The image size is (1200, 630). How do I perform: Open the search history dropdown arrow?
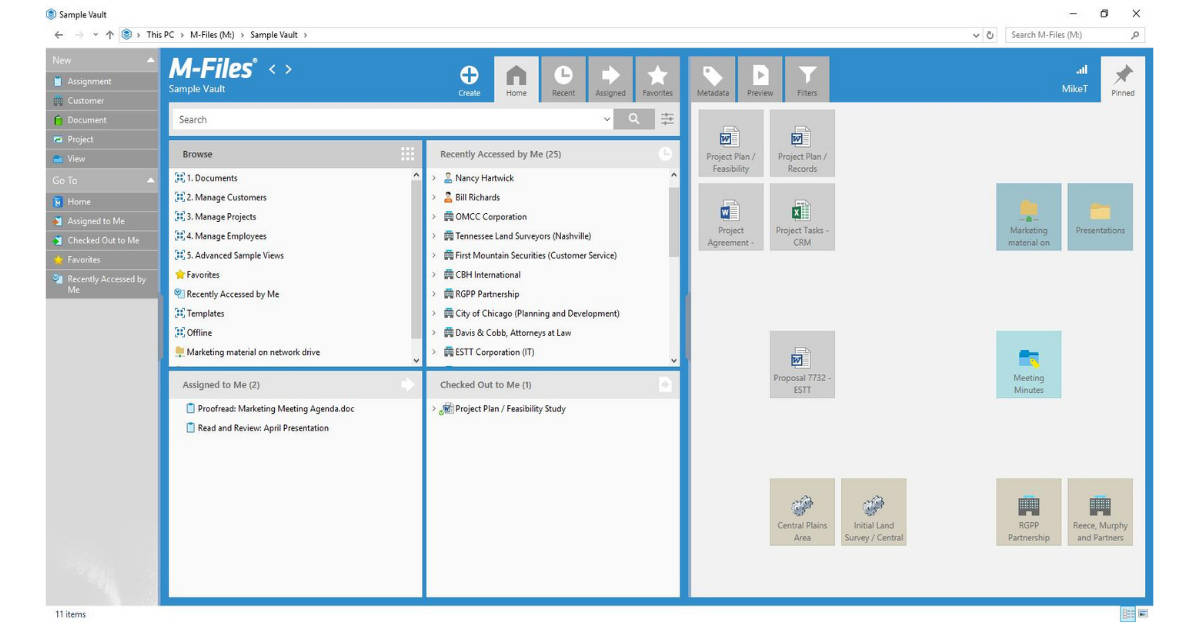[607, 118]
